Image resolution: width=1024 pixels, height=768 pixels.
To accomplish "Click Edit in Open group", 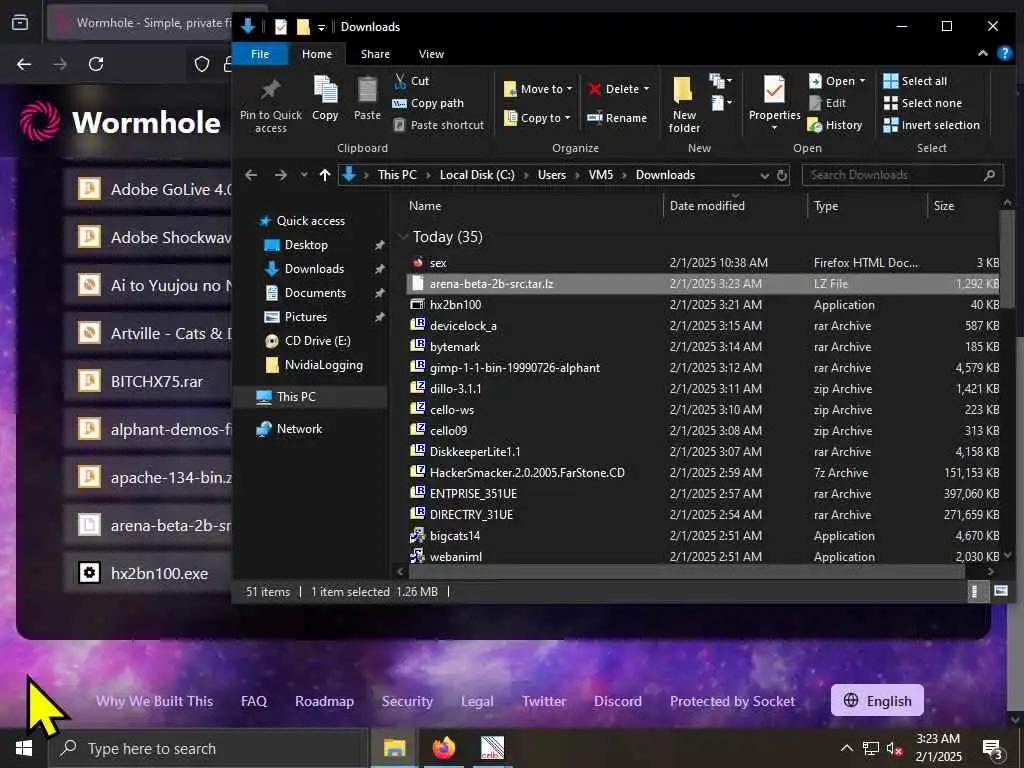I will click(x=827, y=103).
